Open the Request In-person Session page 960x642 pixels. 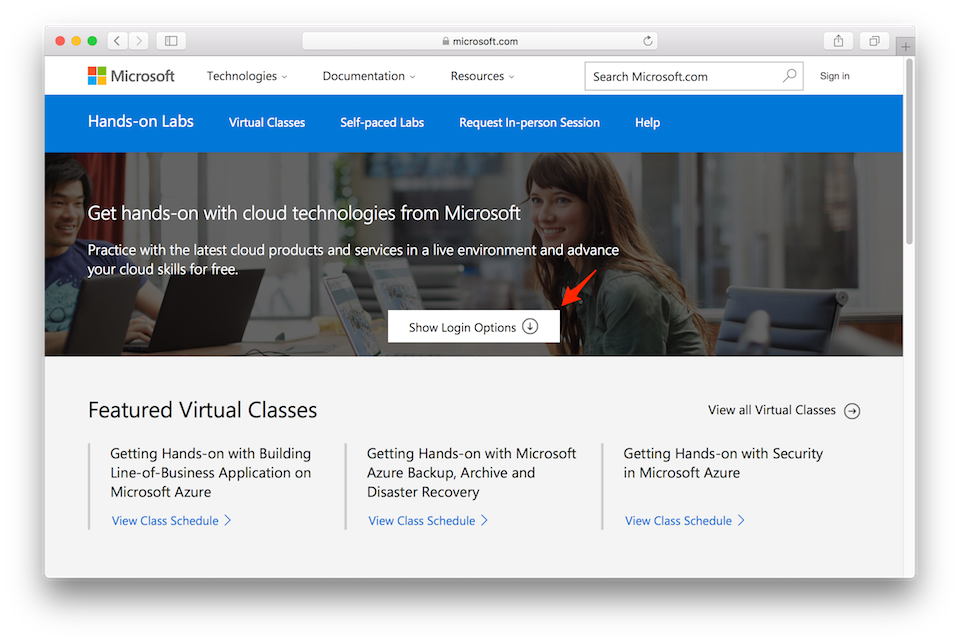(529, 122)
